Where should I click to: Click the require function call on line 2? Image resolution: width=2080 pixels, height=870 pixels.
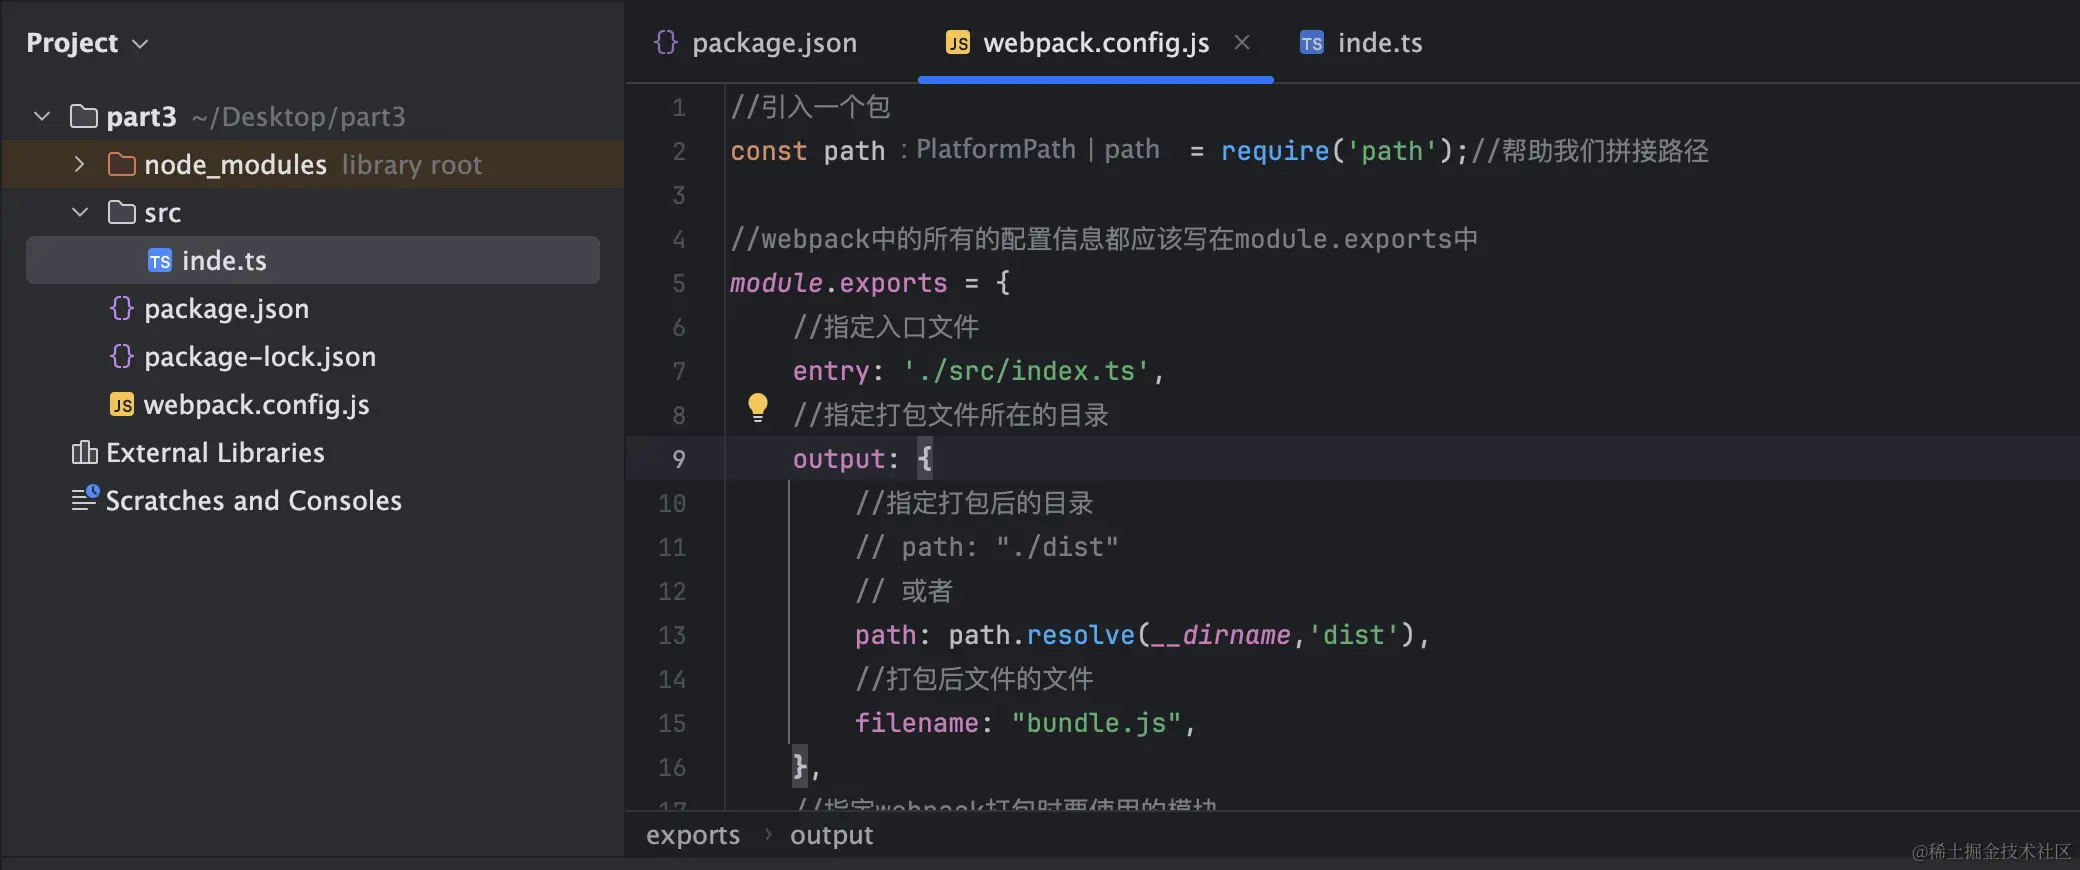coord(1275,151)
